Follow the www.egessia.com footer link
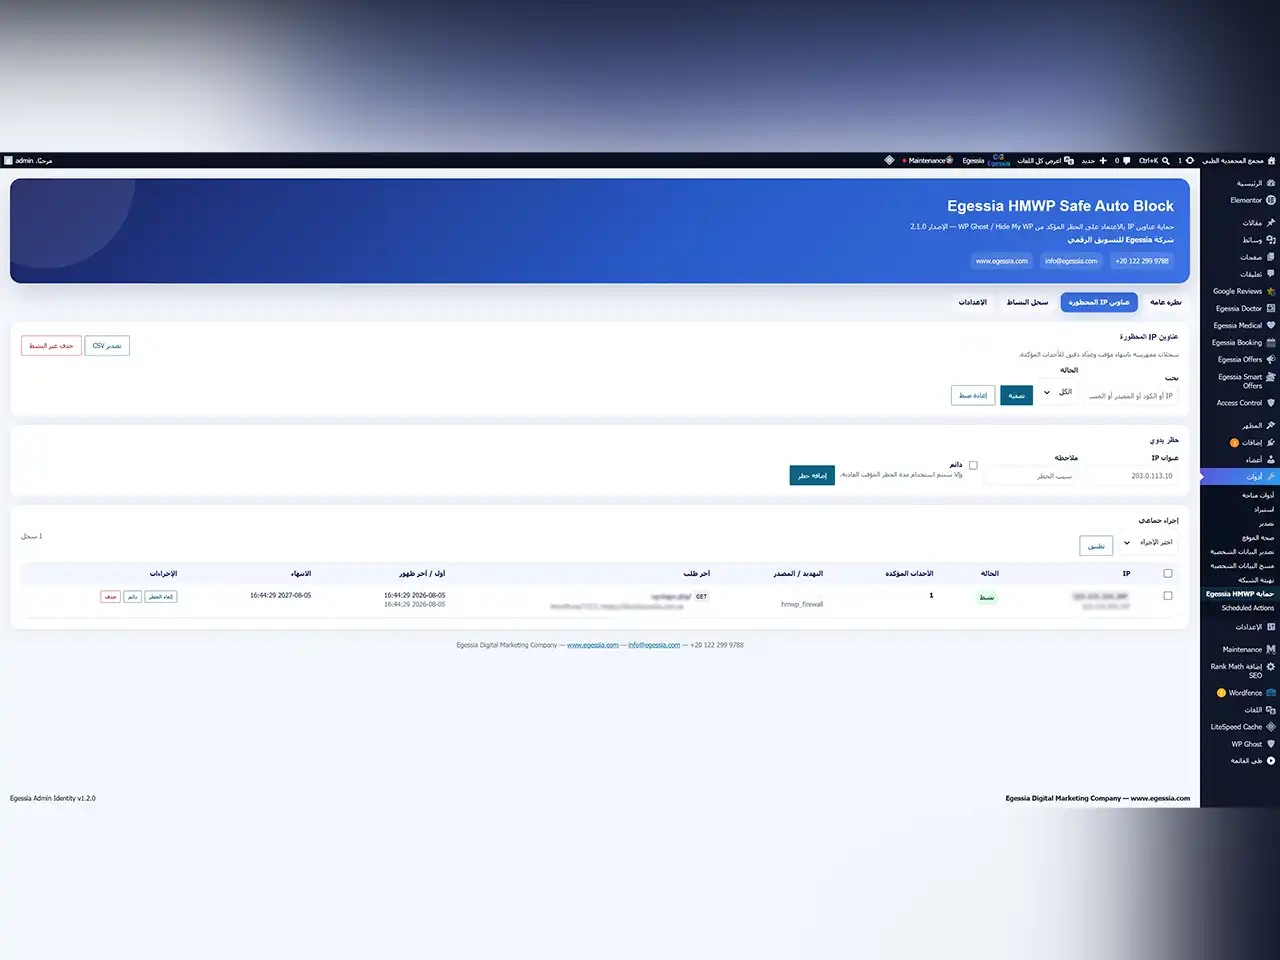The width and height of the screenshot is (1280, 960). point(593,645)
